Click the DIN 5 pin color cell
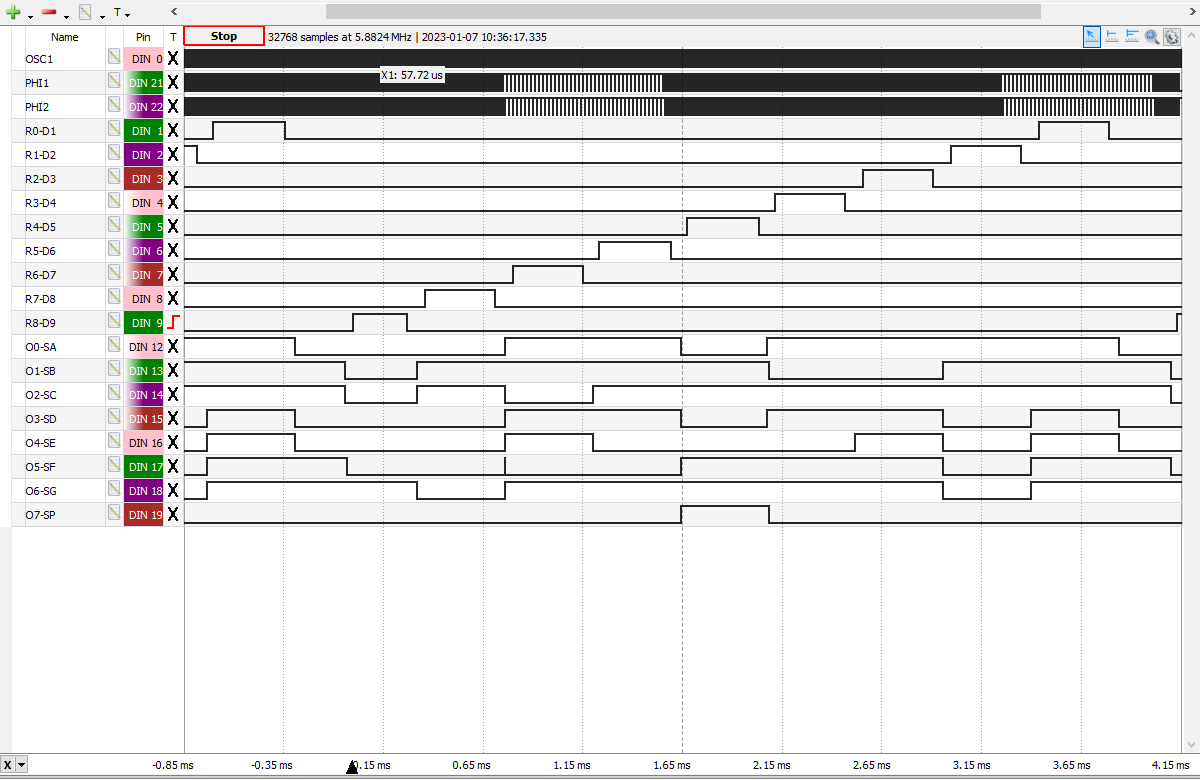The height and width of the screenshot is (780, 1200). pyautogui.click(x=143, y=227)
